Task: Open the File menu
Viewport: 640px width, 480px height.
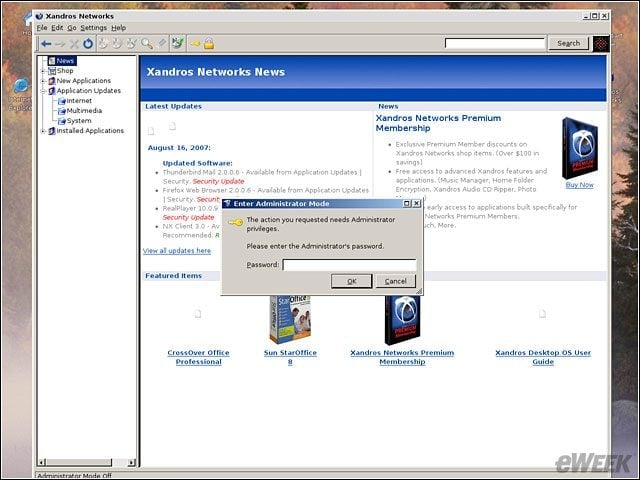Action: click(x=42, y=28)
